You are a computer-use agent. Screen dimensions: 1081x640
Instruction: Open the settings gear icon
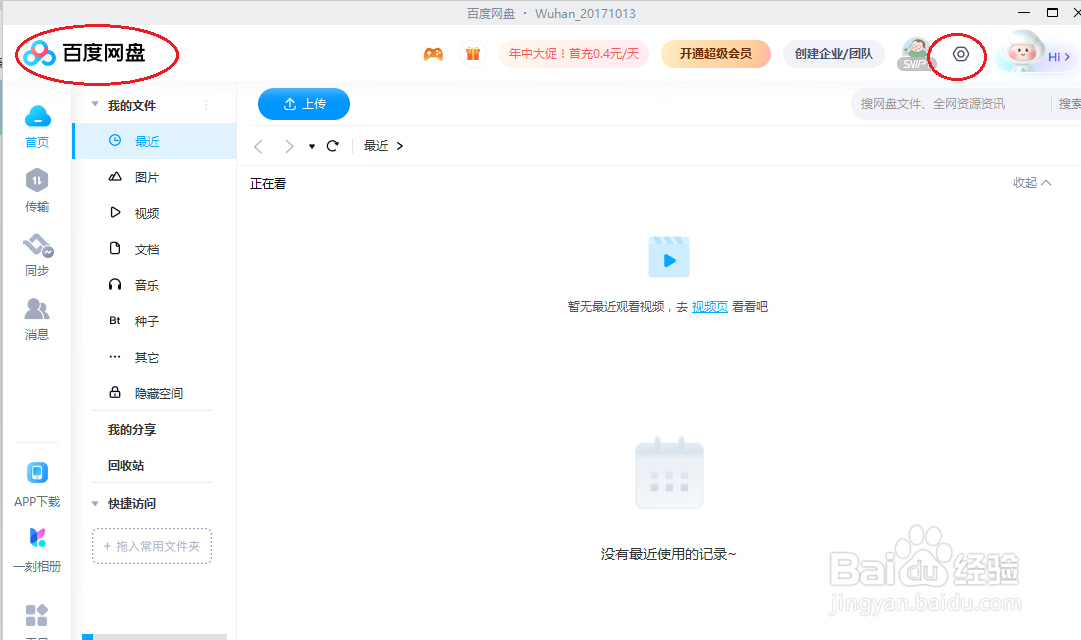(x=960, y=54)
